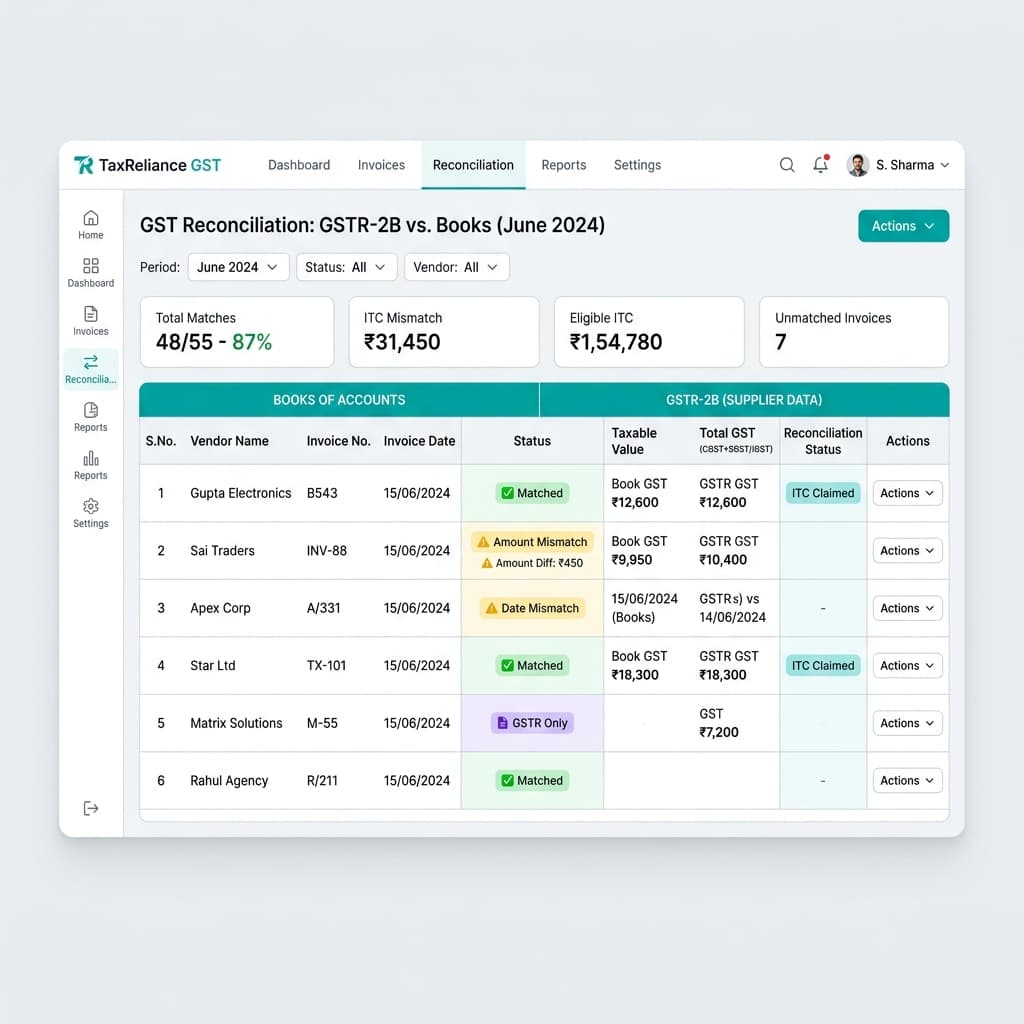The width and height of the screenshot is (1024, 1024).
Task: Click the GSTR-2B (SUPPLIER DATA) header
Action: pyautogui.click(x=744, y=400)
